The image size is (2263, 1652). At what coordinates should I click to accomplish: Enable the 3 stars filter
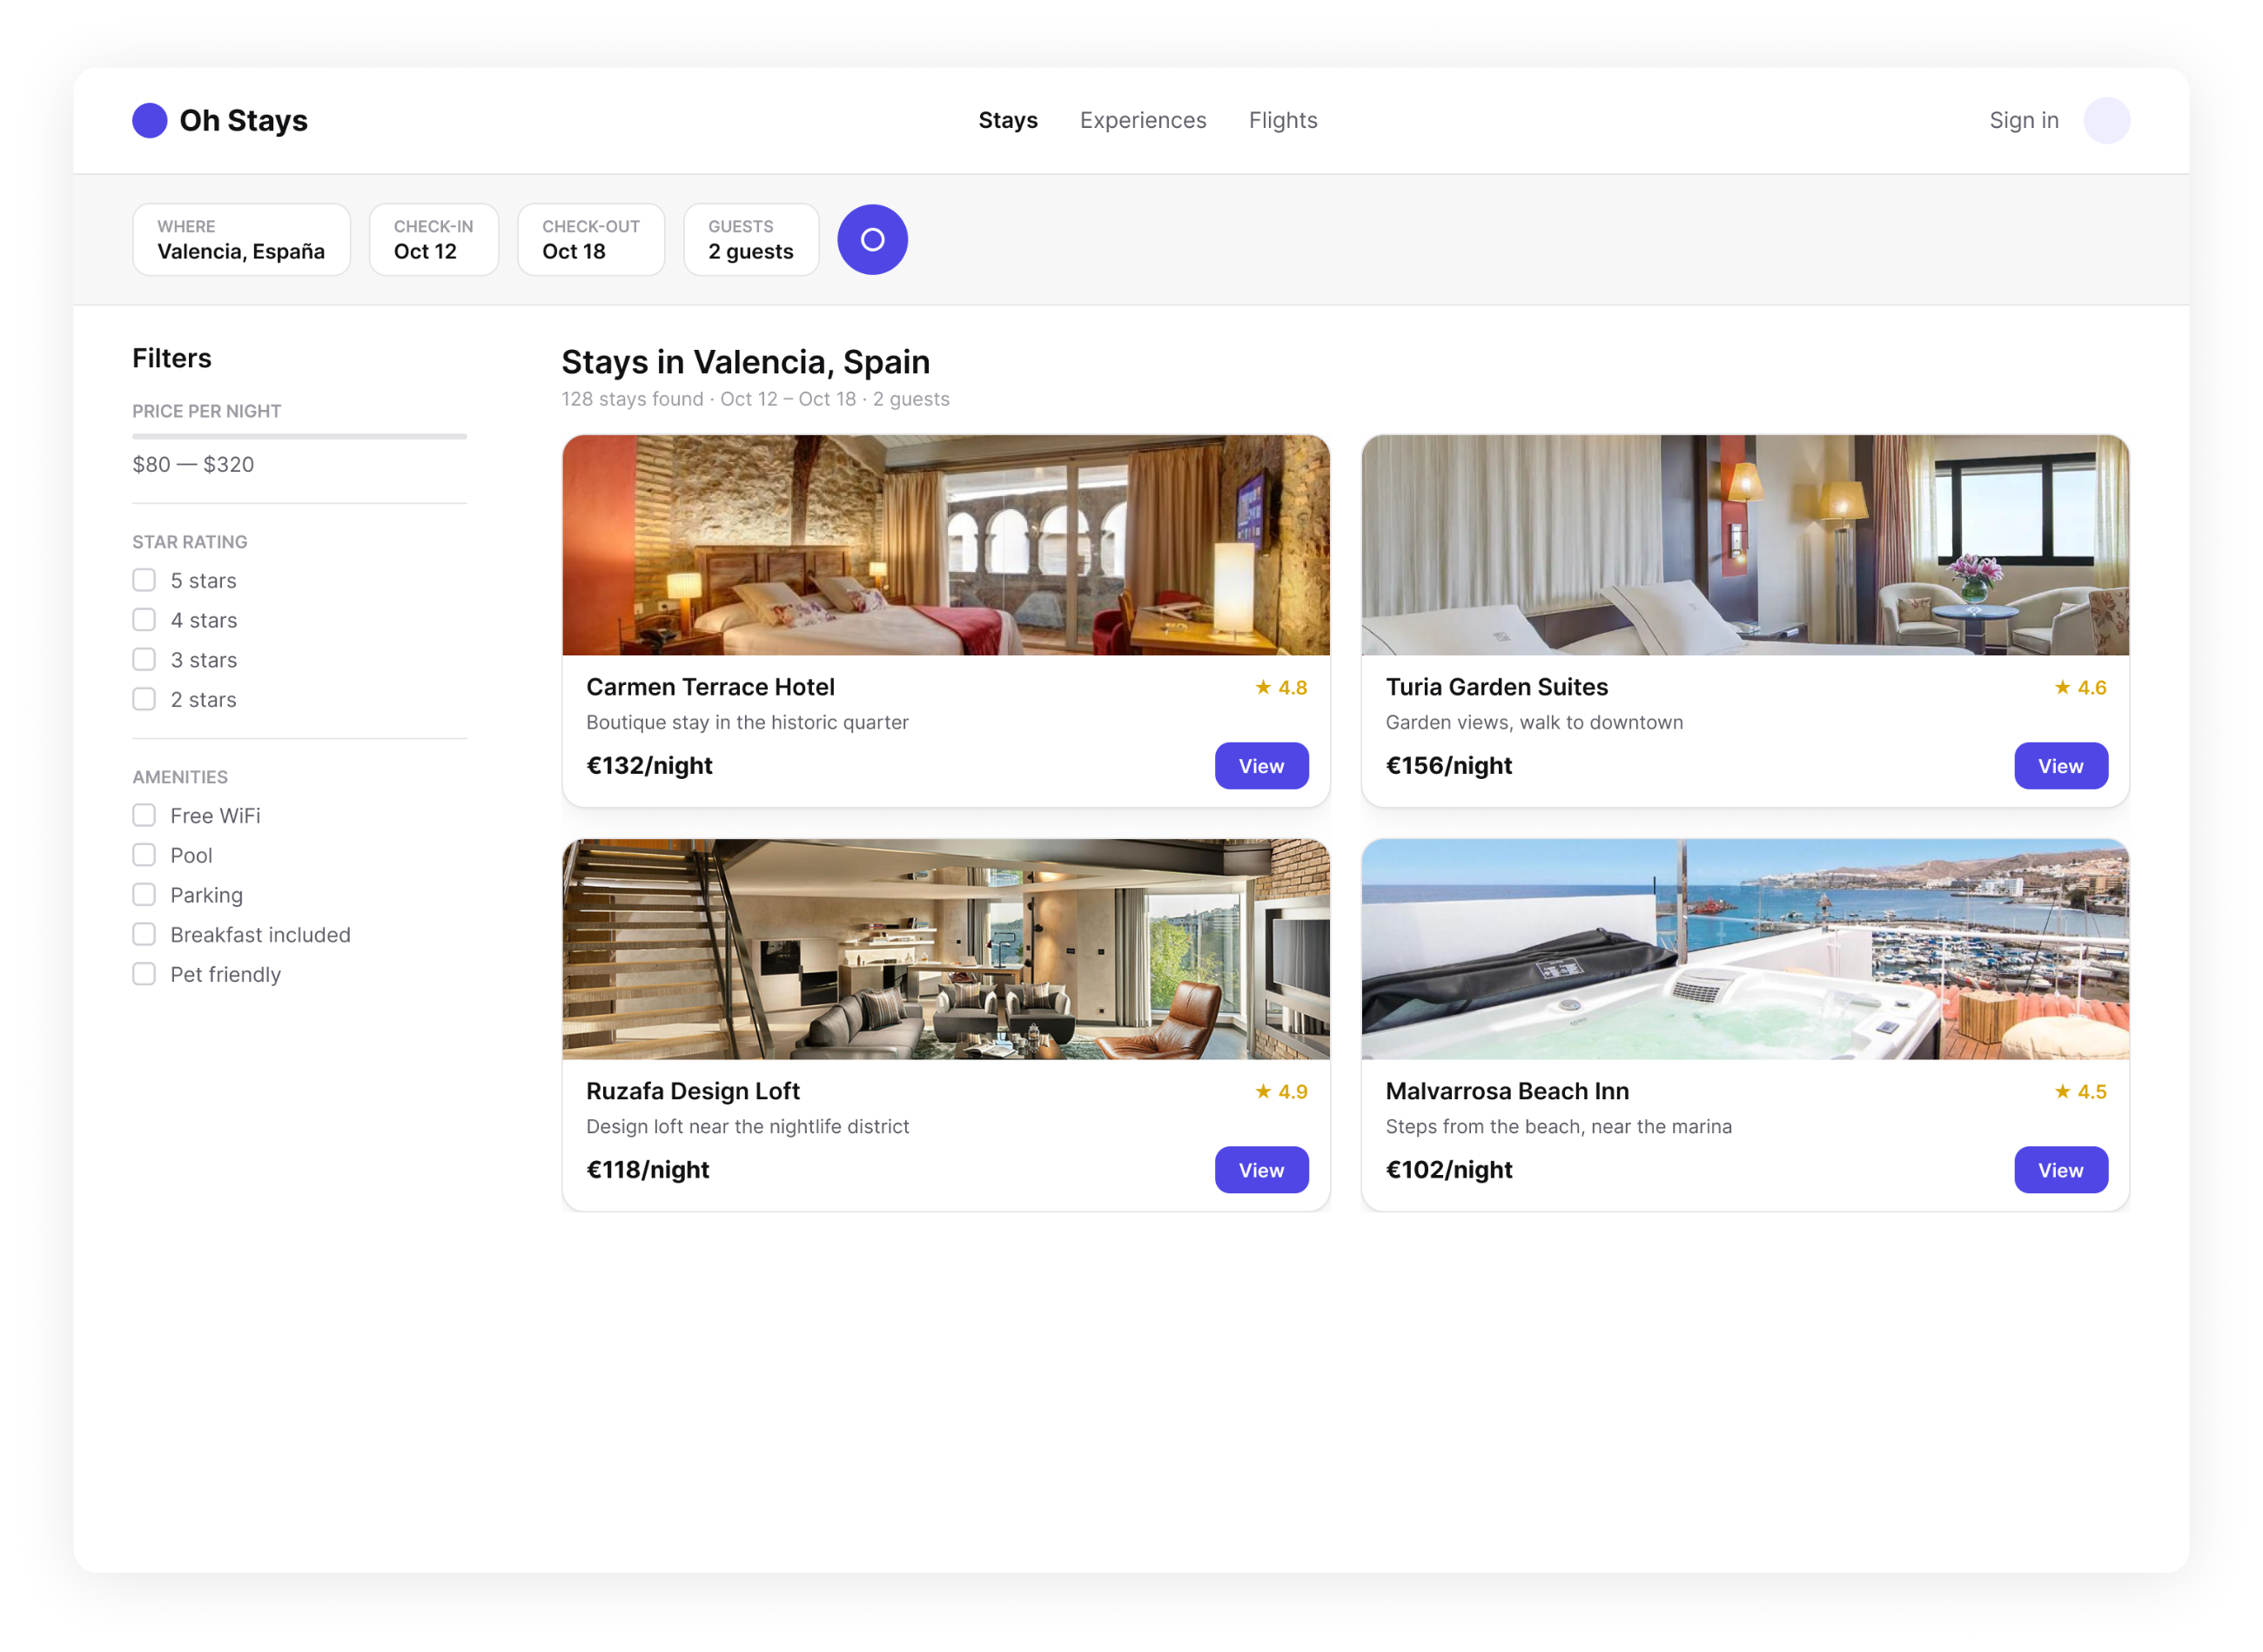[144, 660]
